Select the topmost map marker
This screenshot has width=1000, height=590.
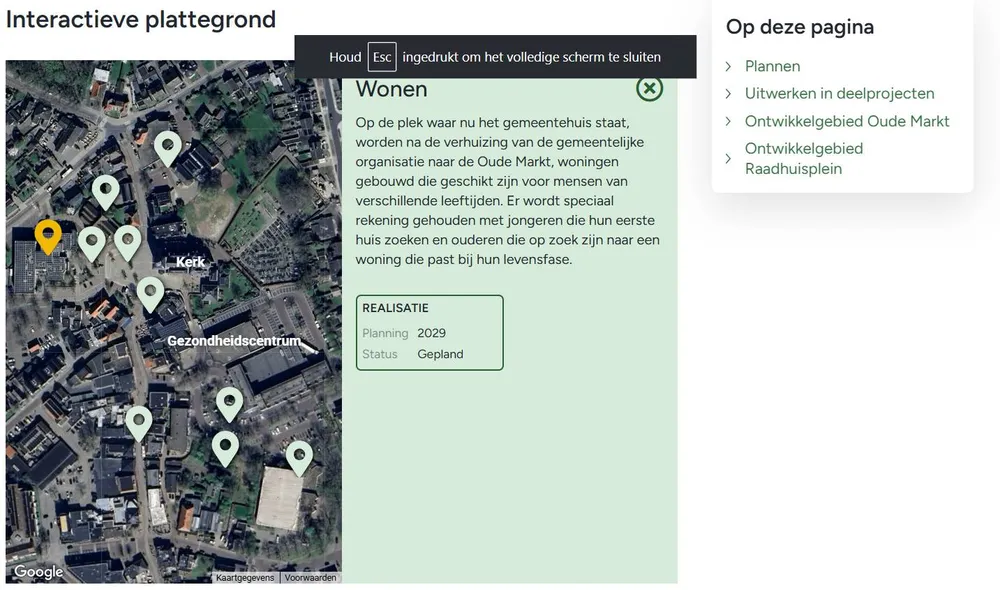[x=167, y=148]
